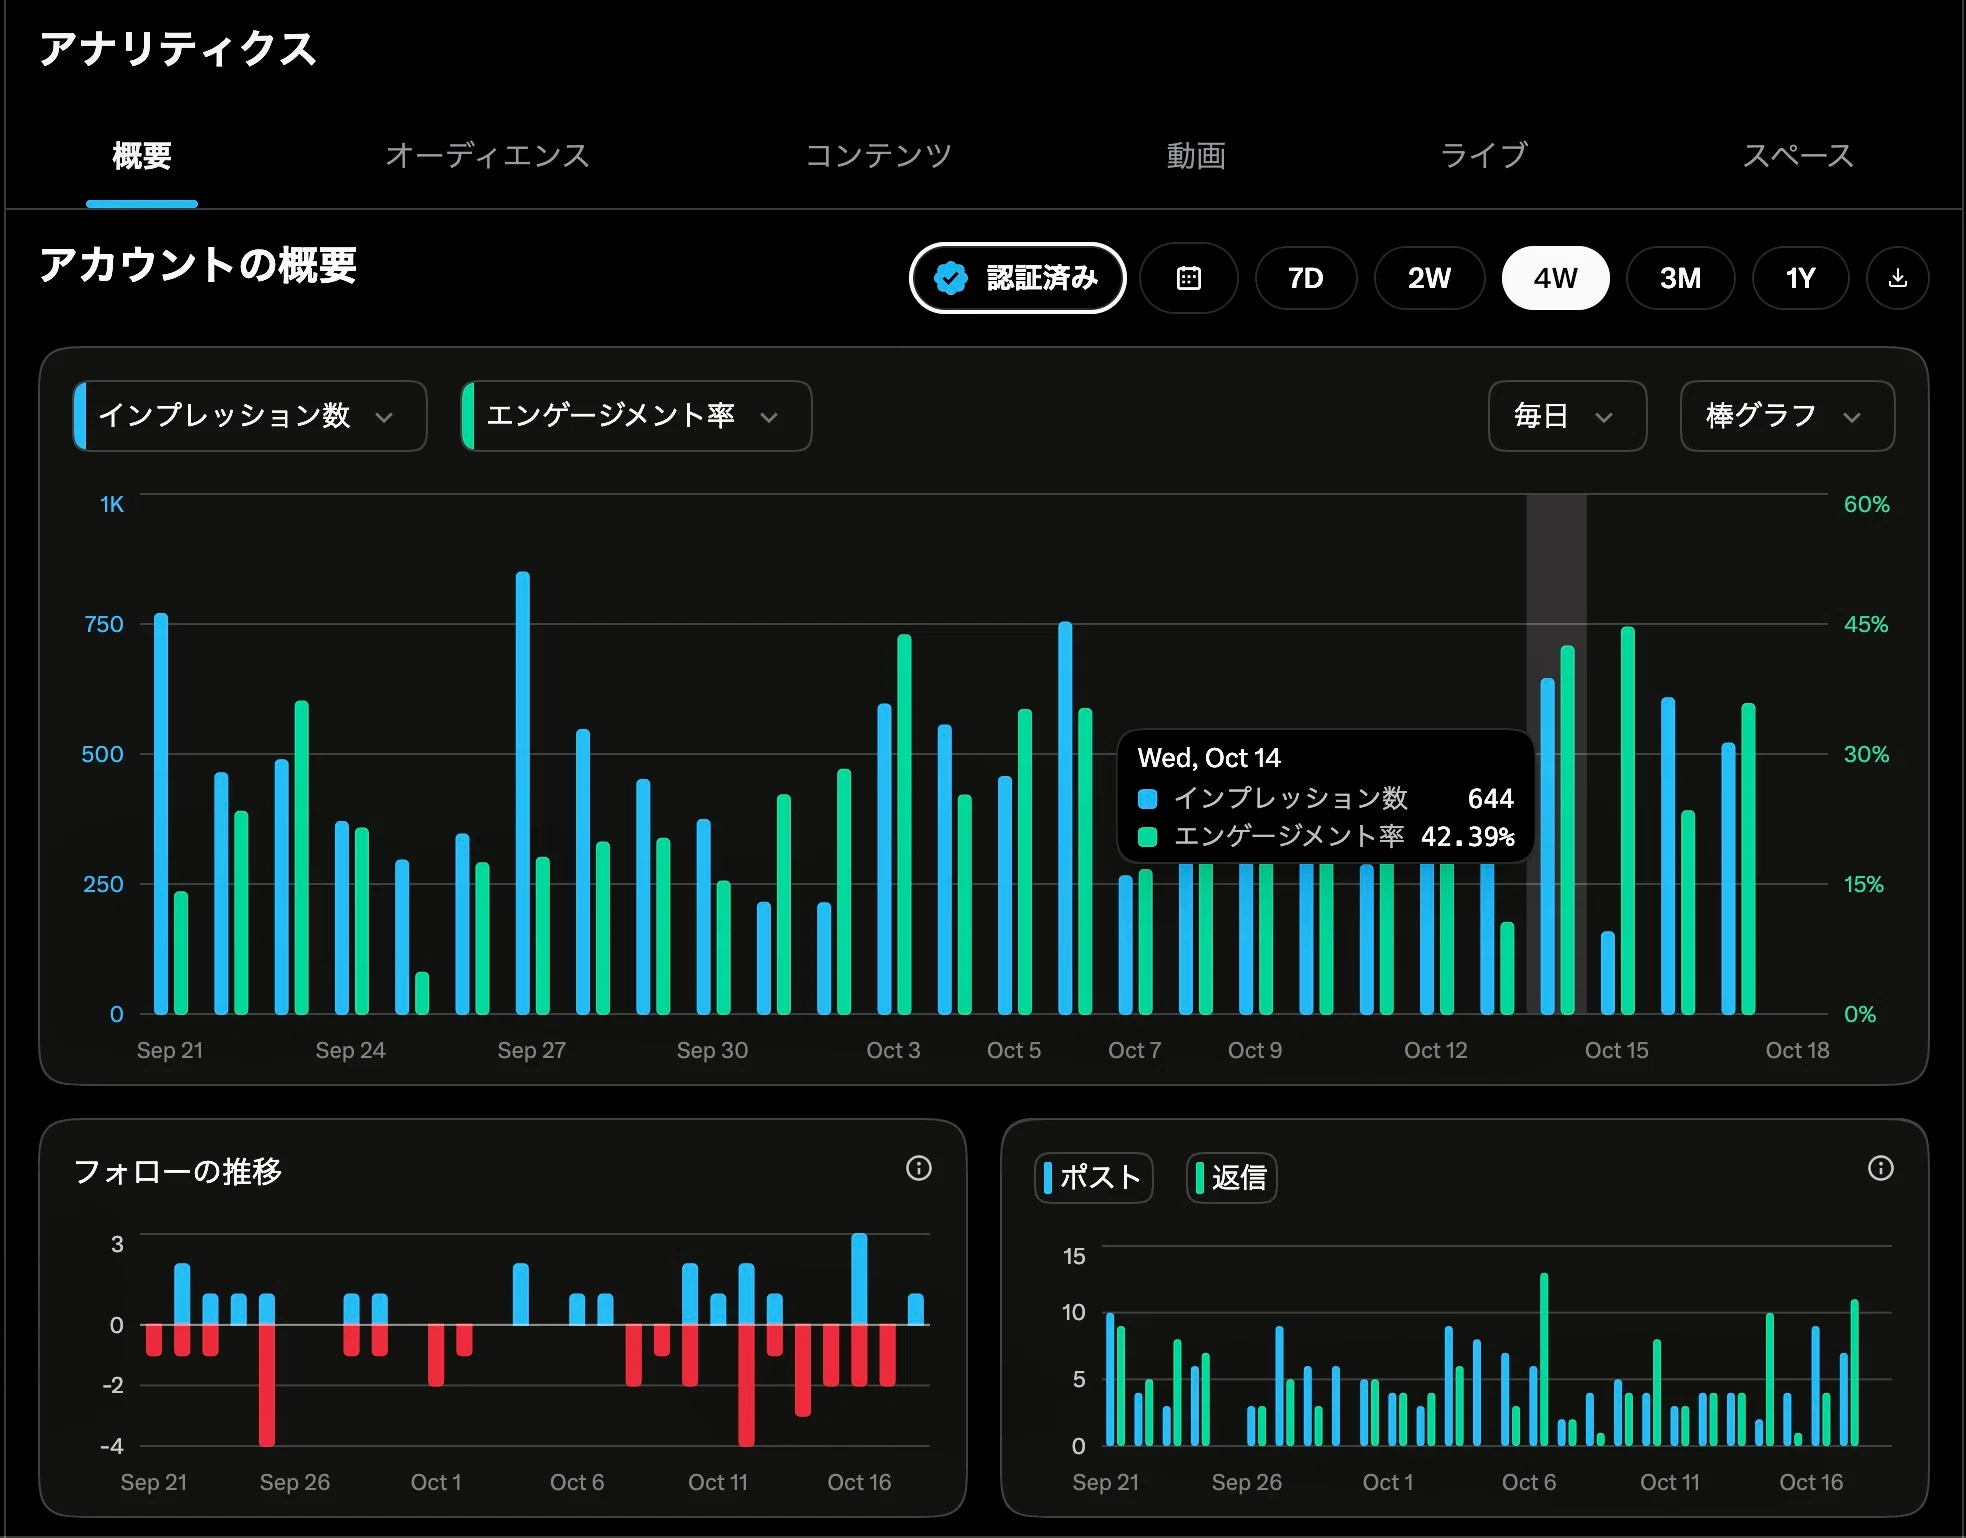Select the 7D time range

(1305, 278)
